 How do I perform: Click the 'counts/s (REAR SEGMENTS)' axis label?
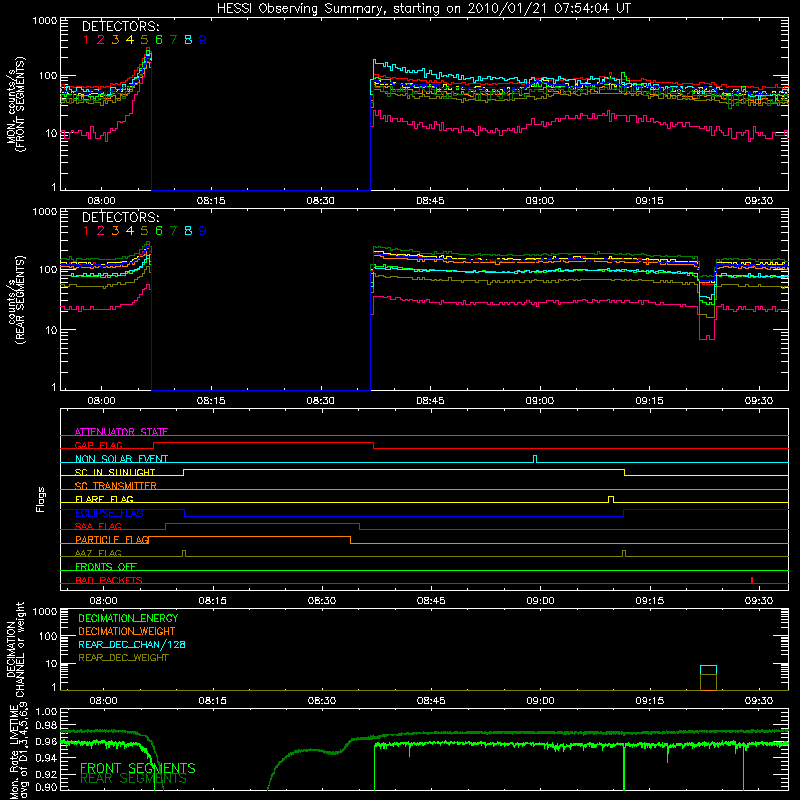tap(15, 299)
